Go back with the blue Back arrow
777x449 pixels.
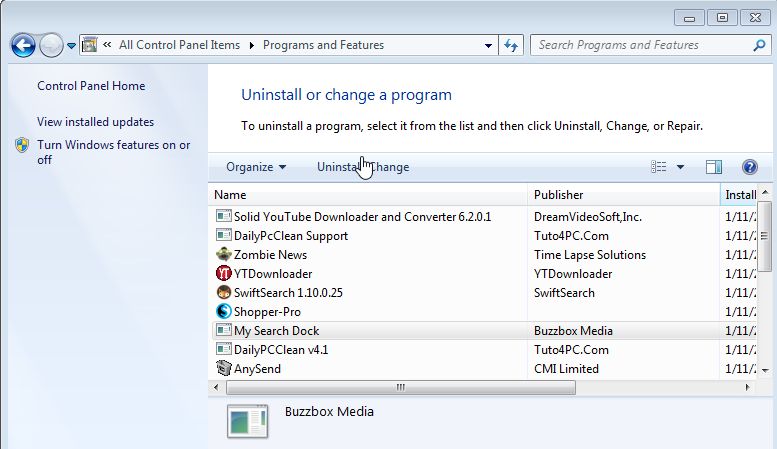click(x=23, y=46)
